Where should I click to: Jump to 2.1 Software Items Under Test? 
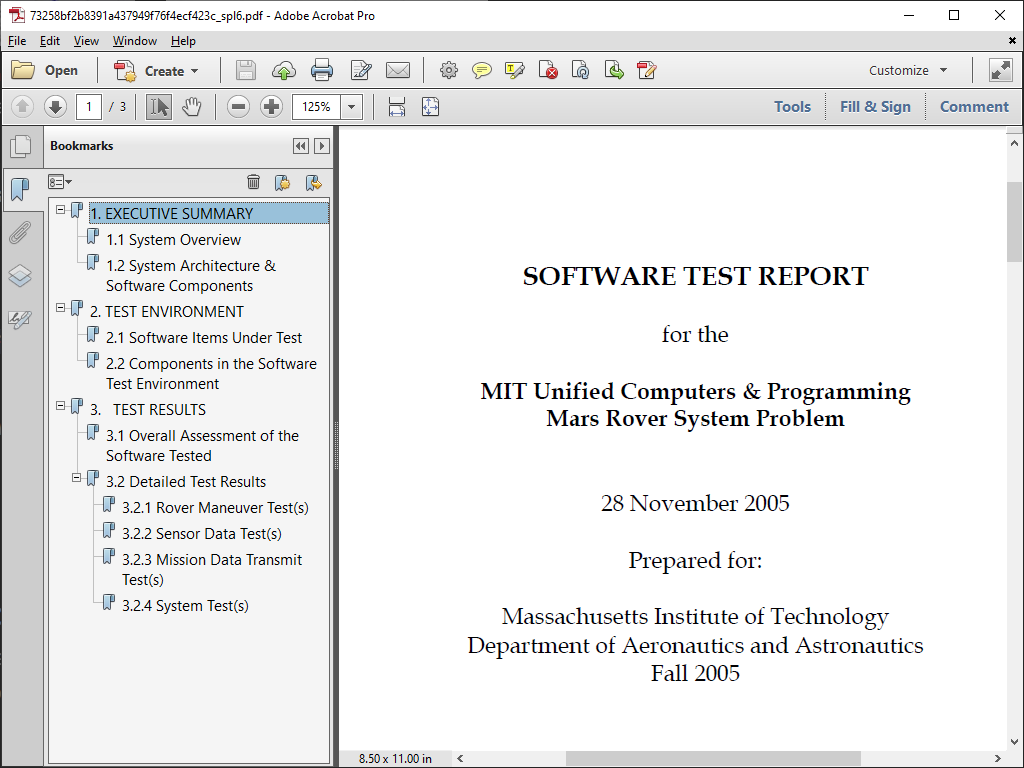[204, 338]
